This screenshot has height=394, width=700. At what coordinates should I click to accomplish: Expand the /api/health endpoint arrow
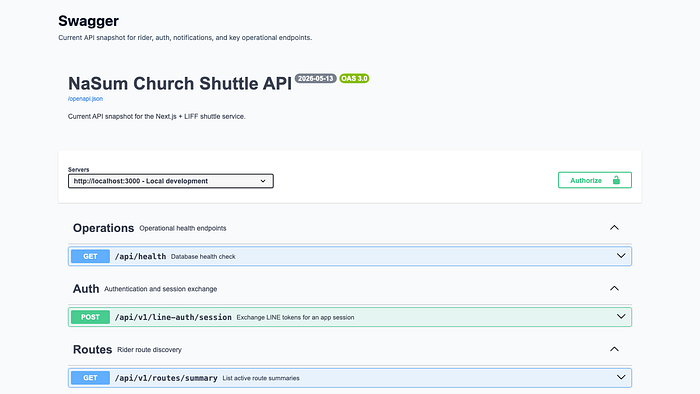[x=621, y=256]
